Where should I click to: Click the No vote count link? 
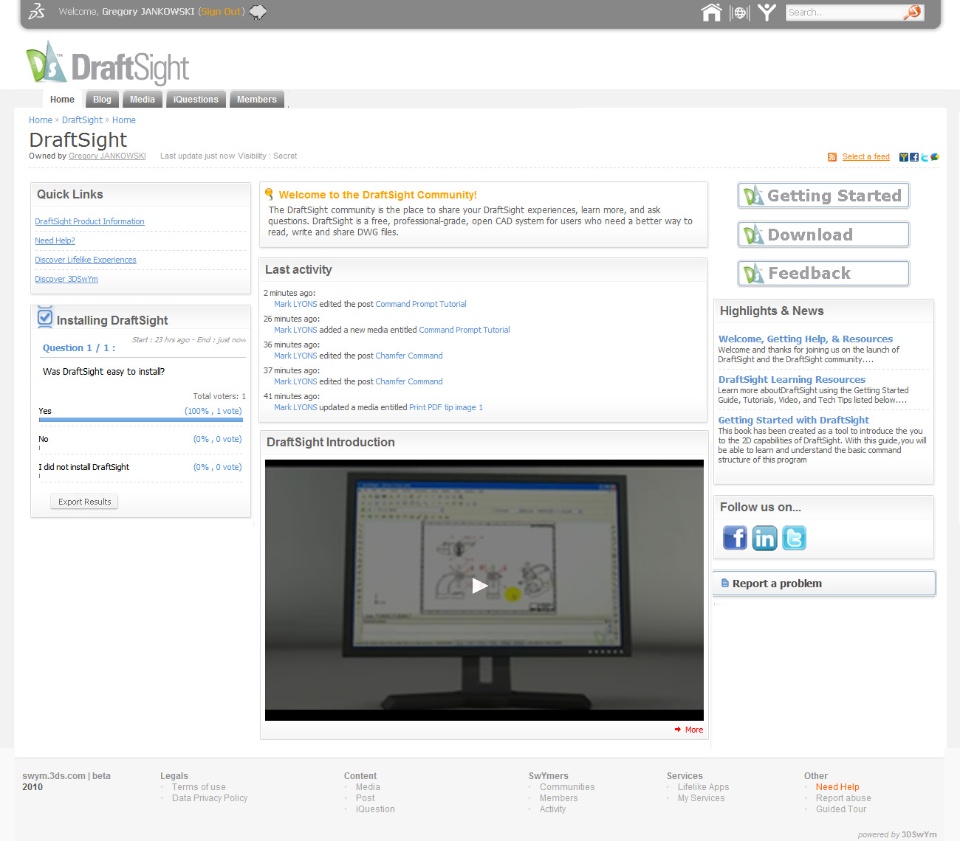(x=217, y=439)
